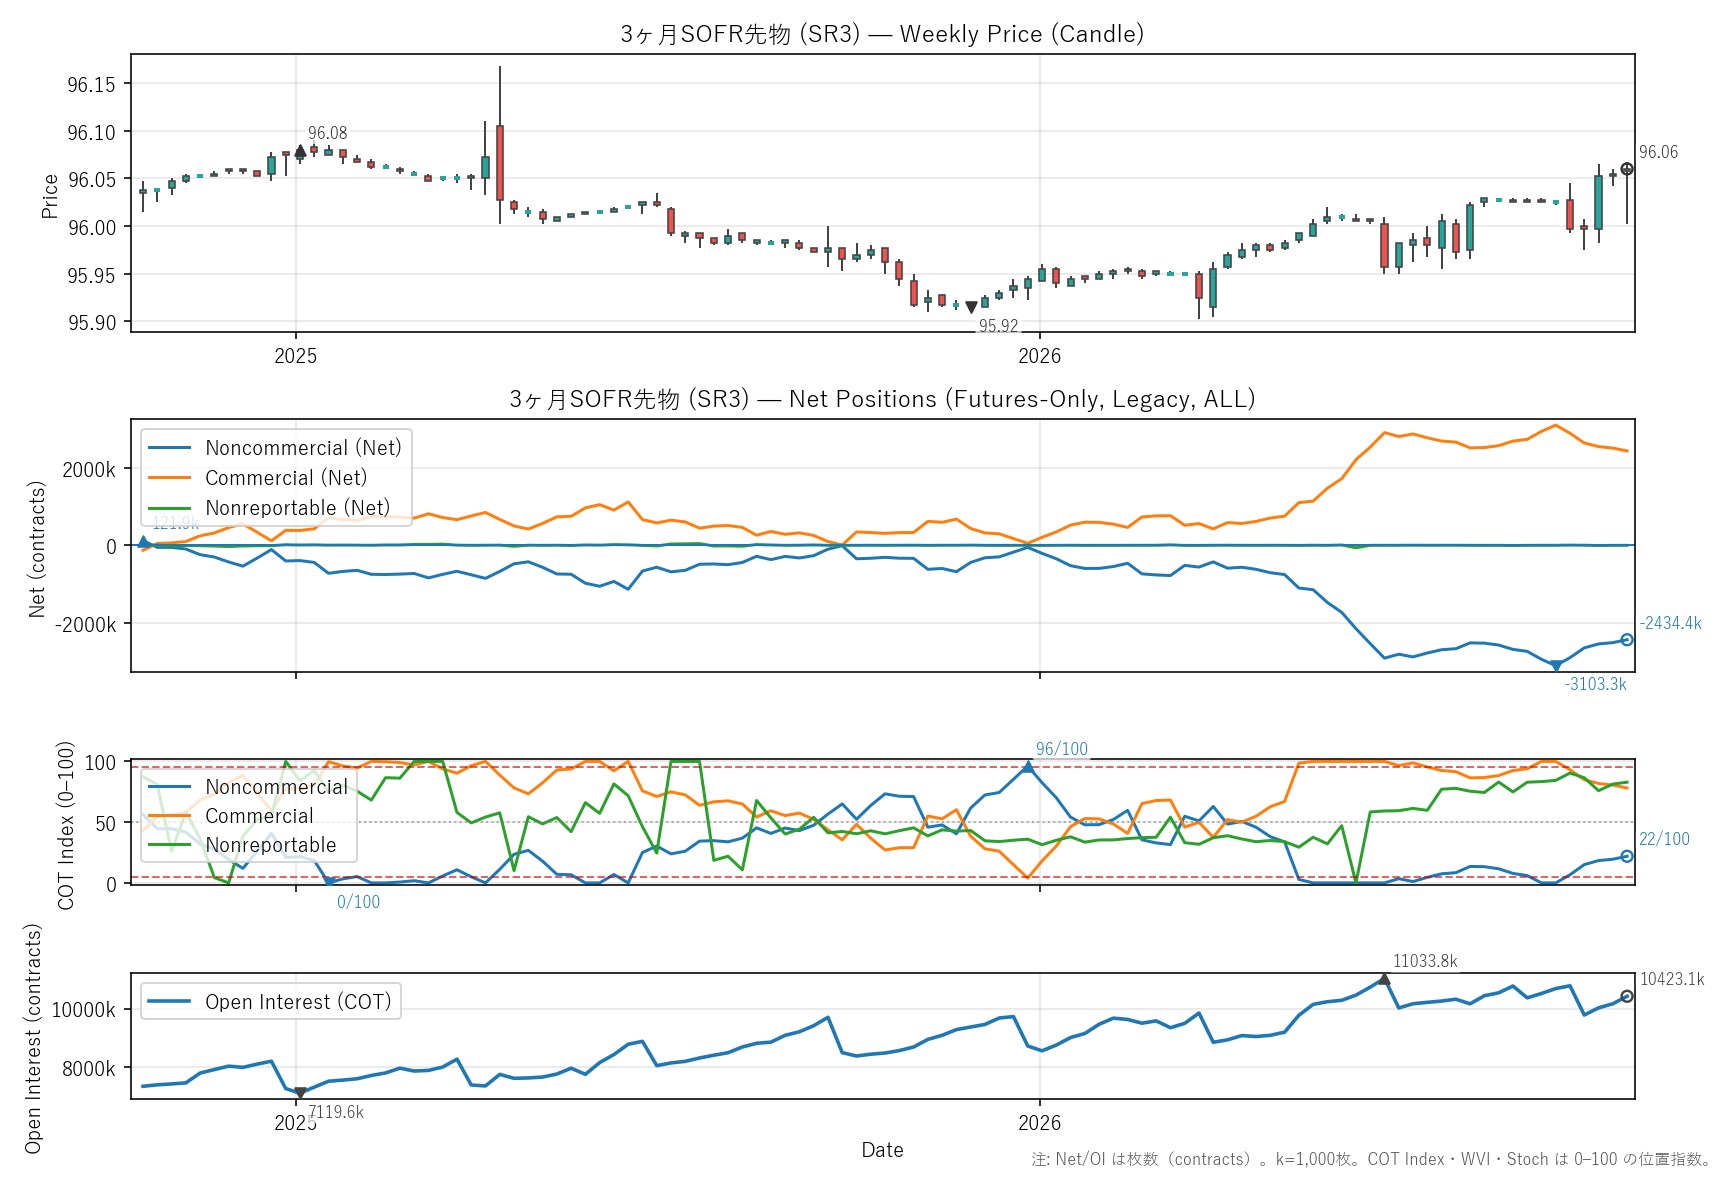Select the Commercial (Net) legend entry
1728x1180 pixels.
258,478
